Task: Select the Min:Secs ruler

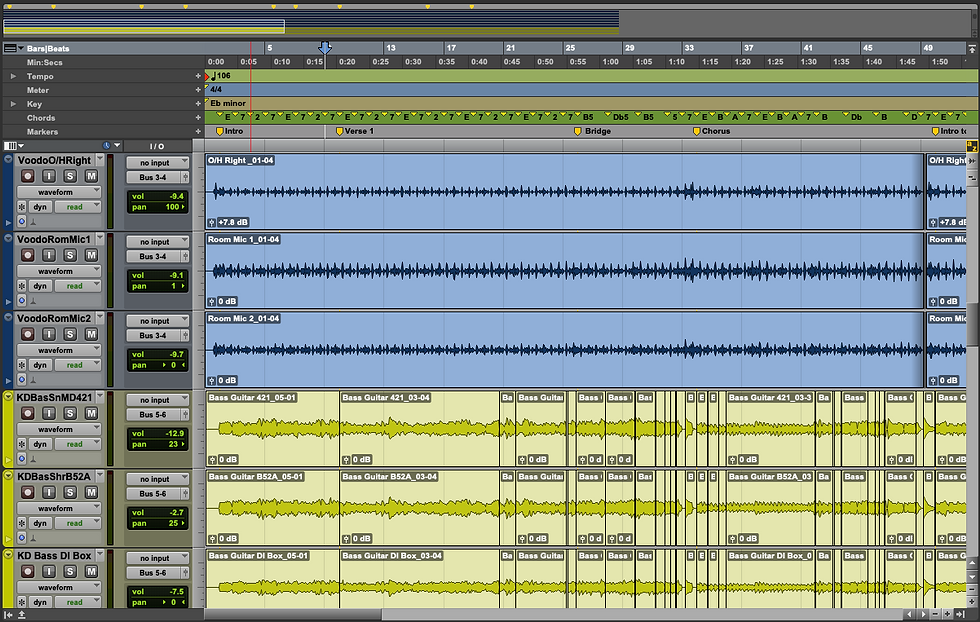Action: click(44, 63)
